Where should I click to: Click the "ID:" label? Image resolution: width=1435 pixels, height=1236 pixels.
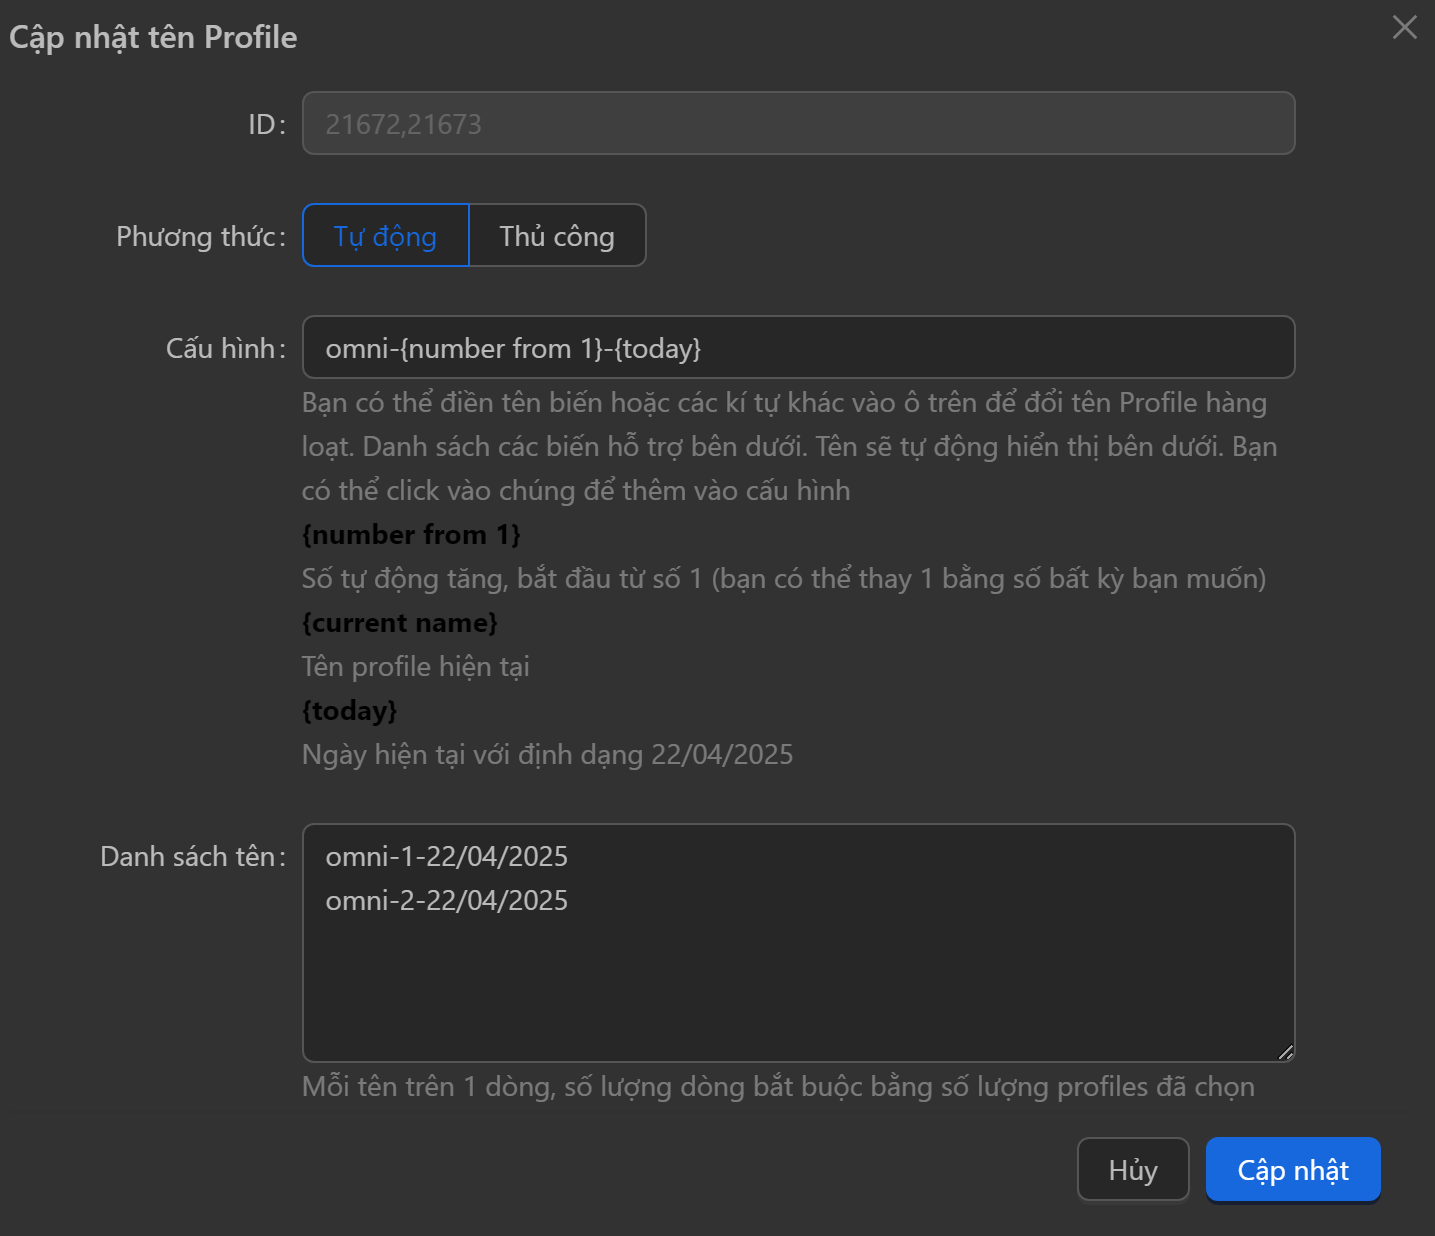pos(266,124)
